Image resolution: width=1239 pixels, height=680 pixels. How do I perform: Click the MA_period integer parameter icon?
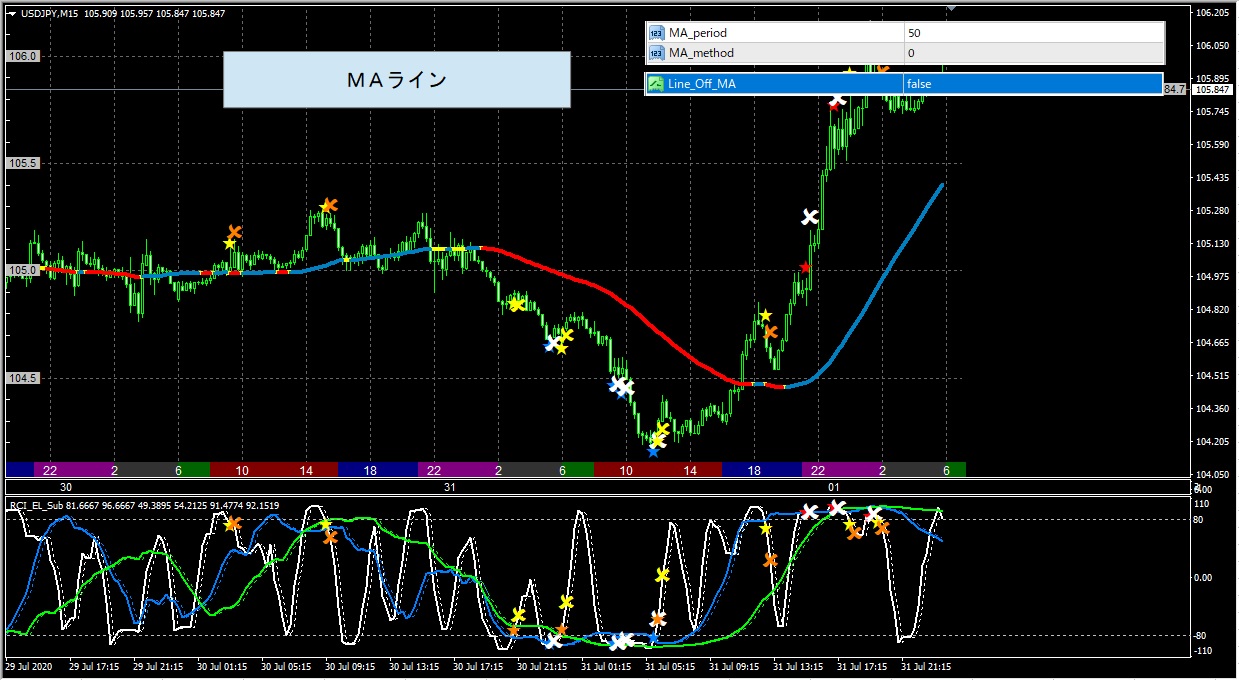click(x=656, y=33)
